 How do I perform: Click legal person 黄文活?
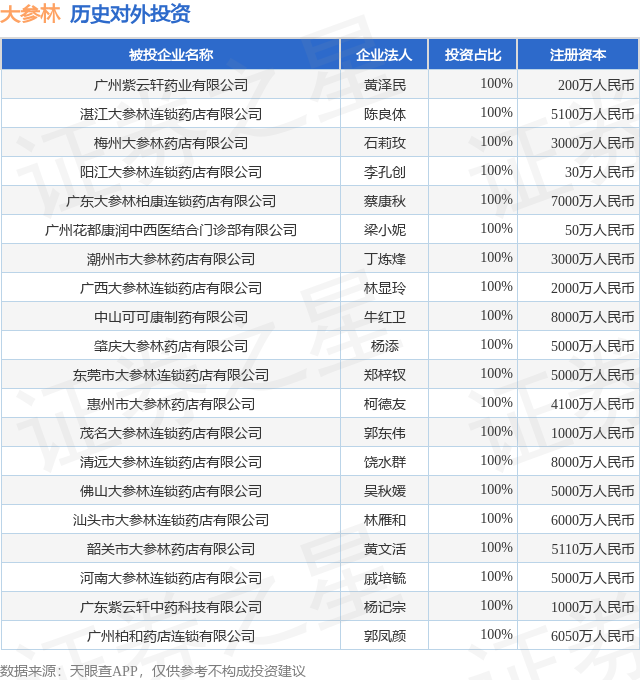[x=385, y=549]
